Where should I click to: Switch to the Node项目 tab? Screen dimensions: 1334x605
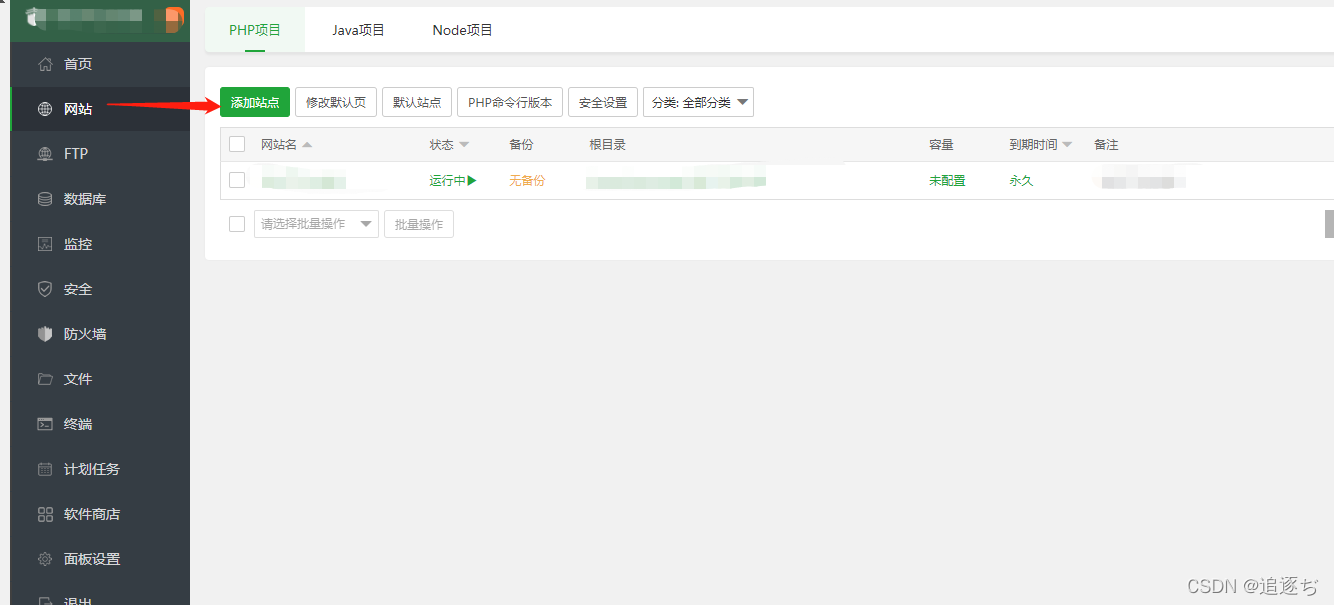click(461, 30)
